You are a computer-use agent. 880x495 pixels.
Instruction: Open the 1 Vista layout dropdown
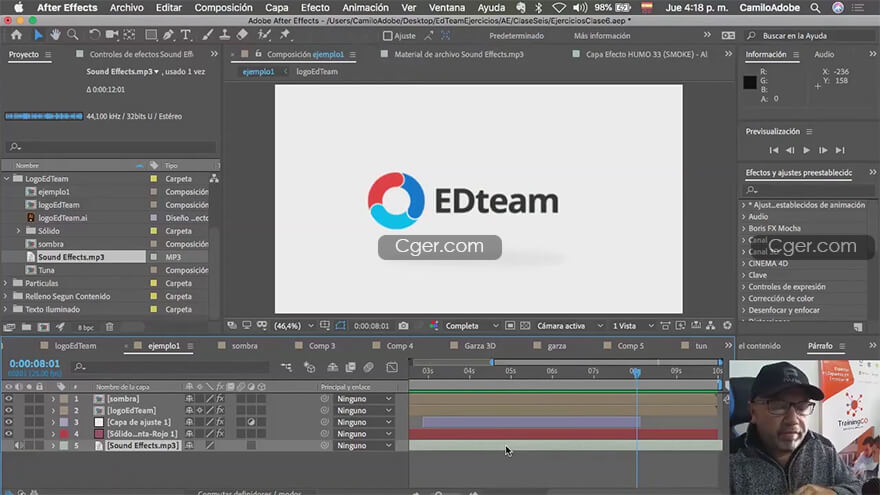(x=632, y=326)
